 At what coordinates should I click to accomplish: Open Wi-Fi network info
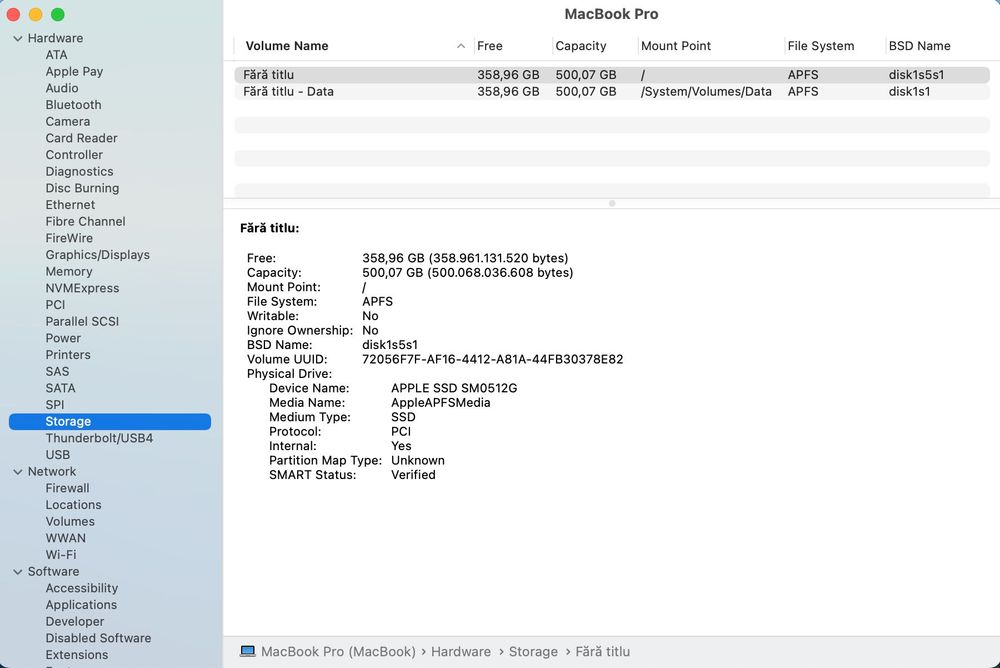click(x=61, y=554)
